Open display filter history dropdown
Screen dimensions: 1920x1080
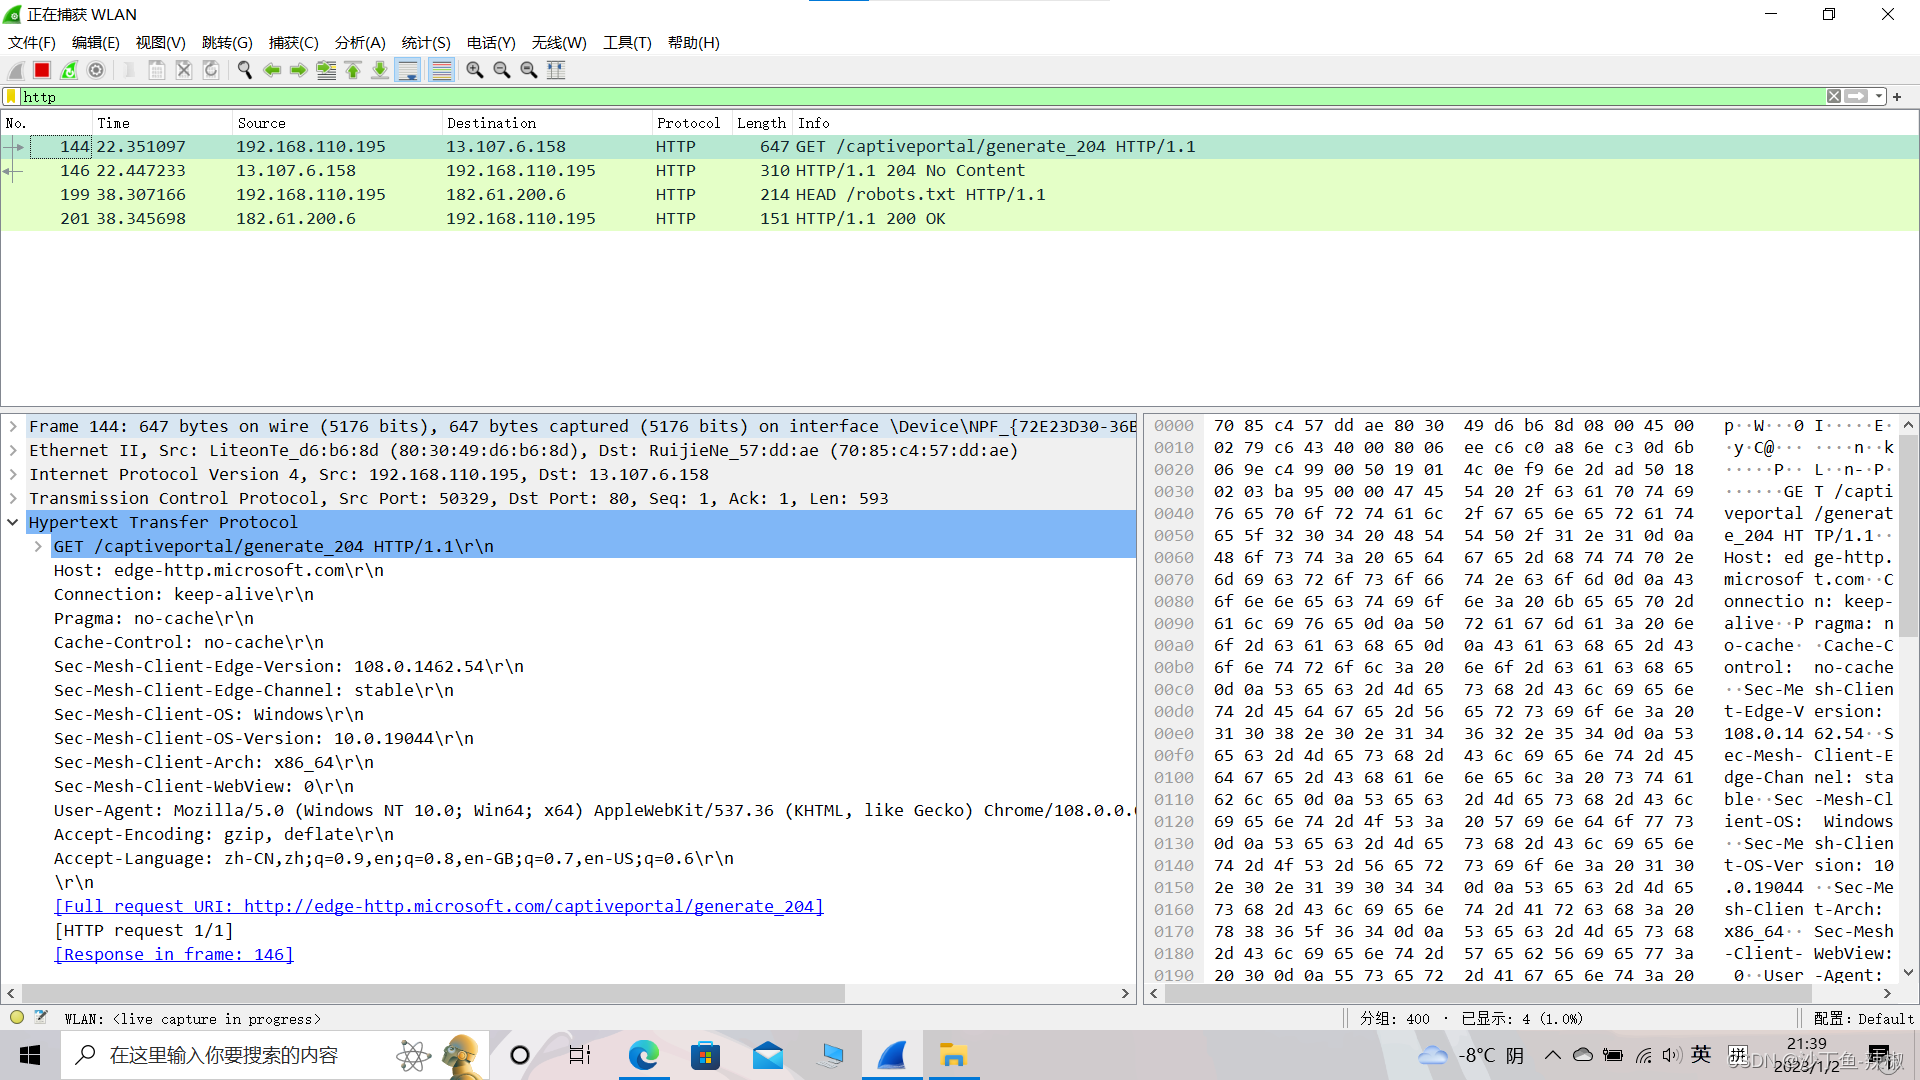[1879, 97]
